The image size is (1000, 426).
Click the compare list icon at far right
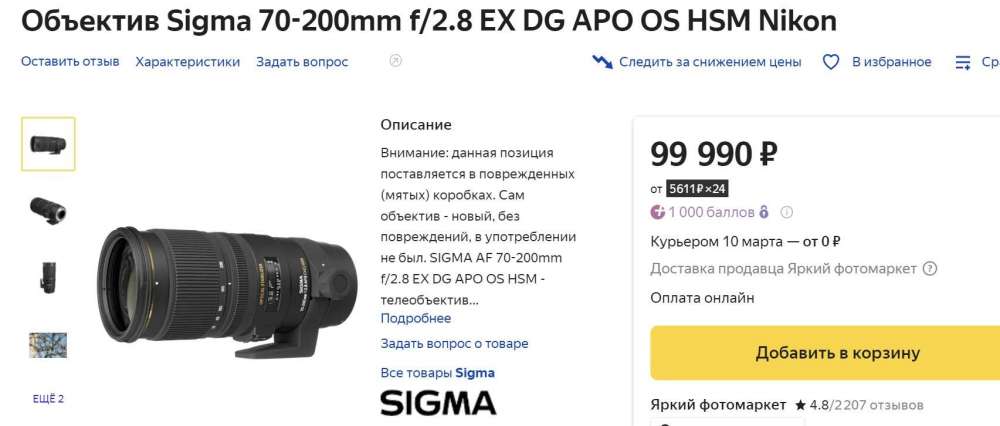(962, 62)
